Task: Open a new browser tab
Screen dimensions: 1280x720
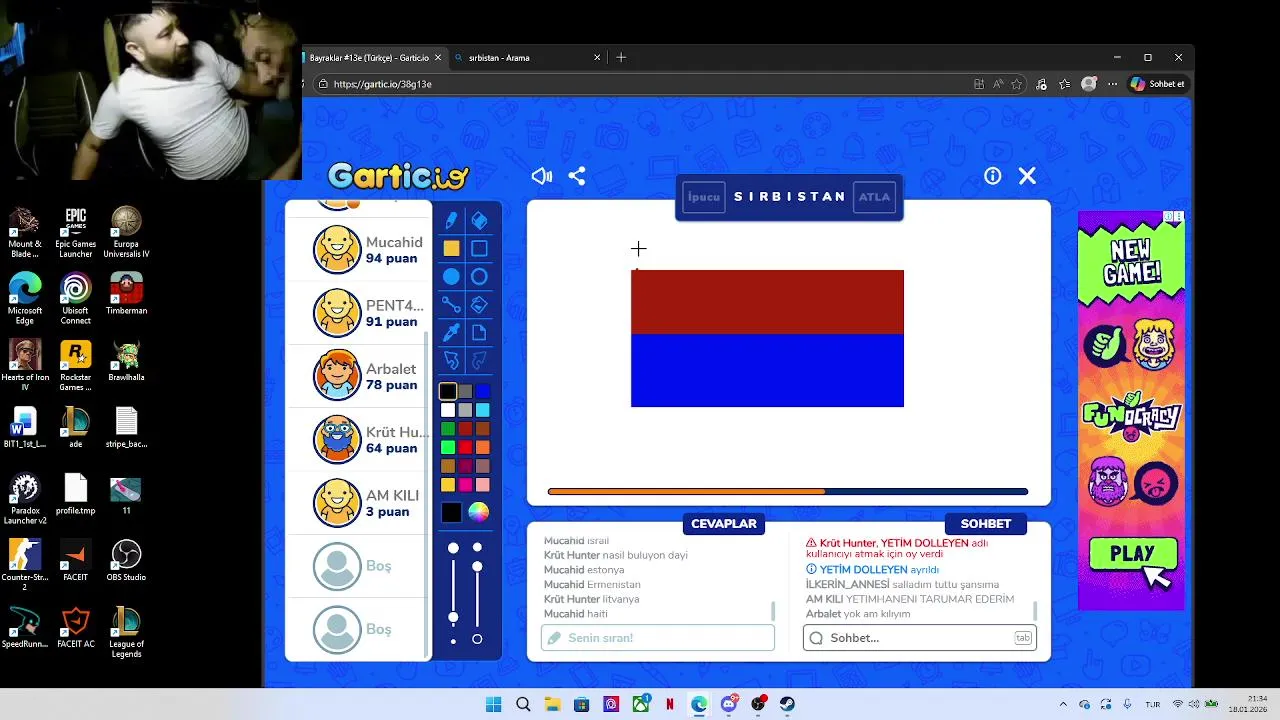Action: (621, 58)
